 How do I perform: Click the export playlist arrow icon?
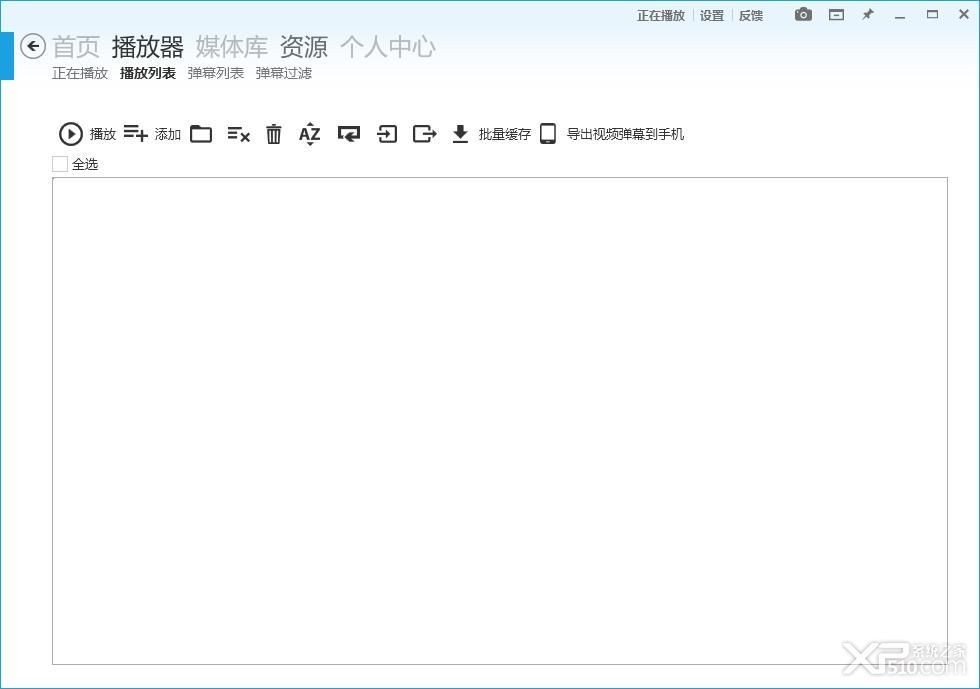point(424,134)
